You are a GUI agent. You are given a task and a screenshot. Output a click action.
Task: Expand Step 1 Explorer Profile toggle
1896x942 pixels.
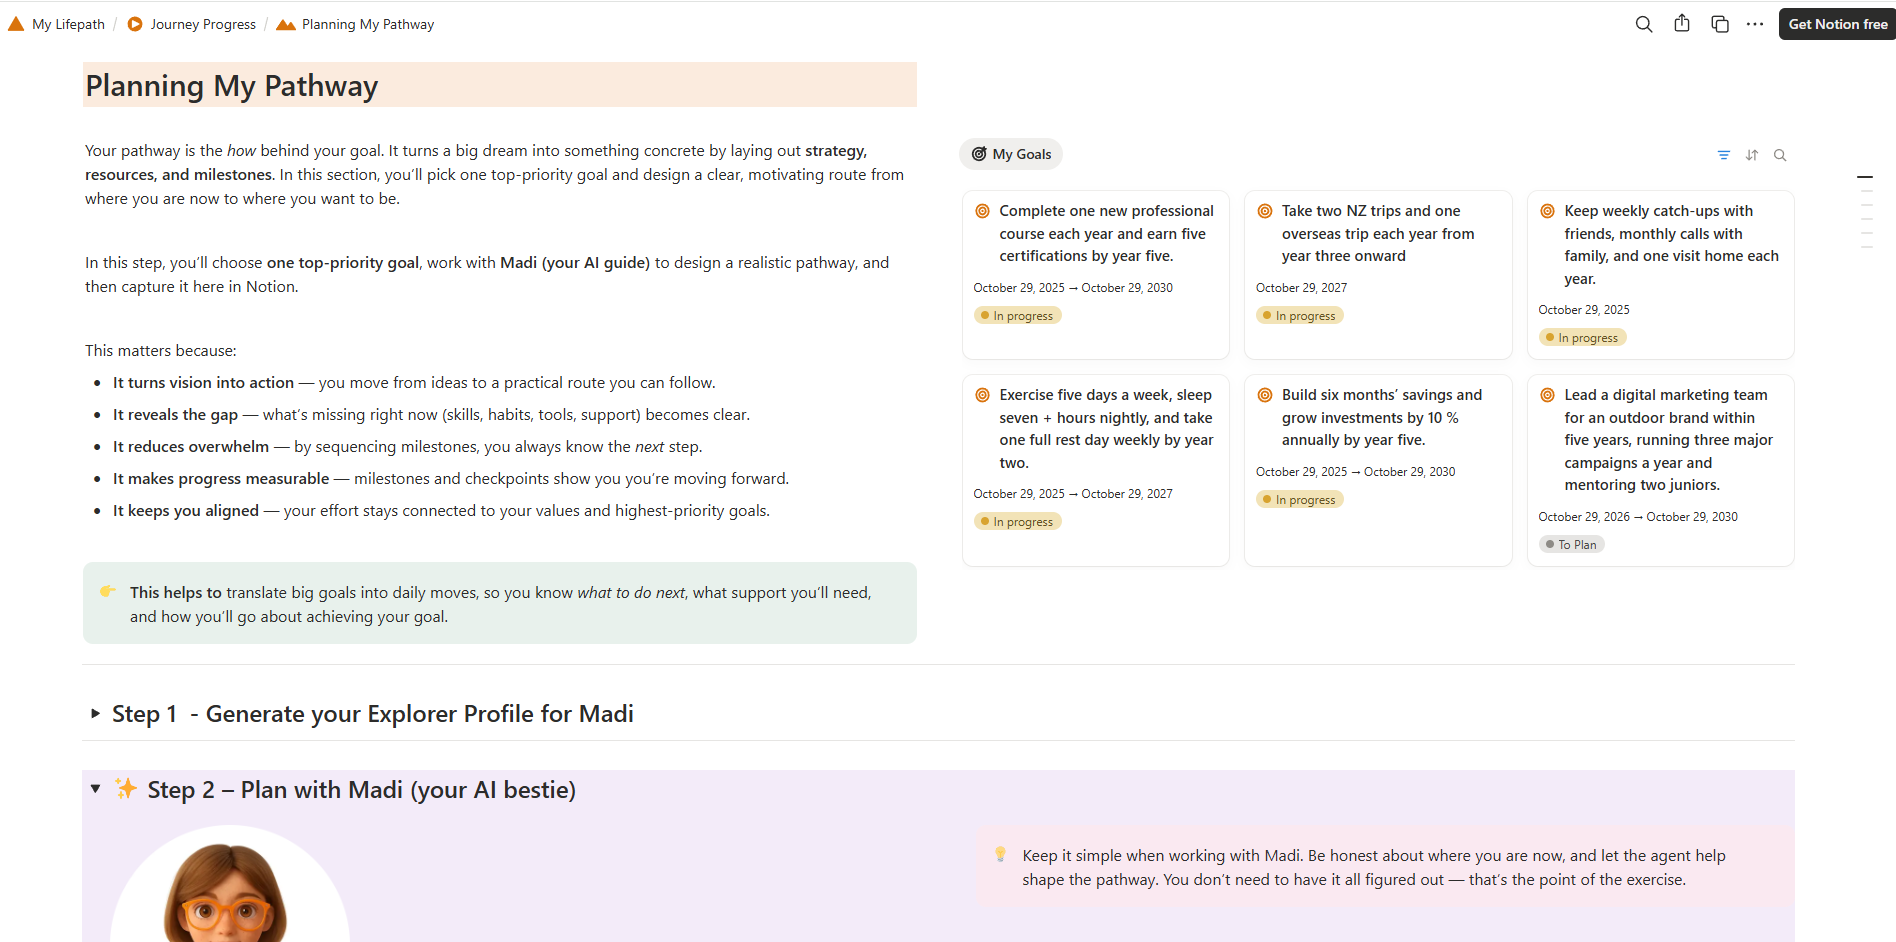point(96,714)
